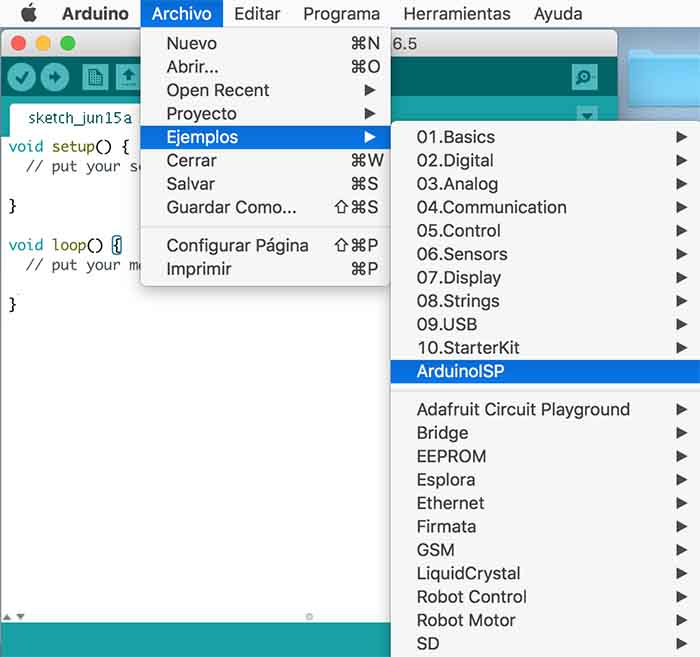Expand 04.Communication examples submenu

545,208
